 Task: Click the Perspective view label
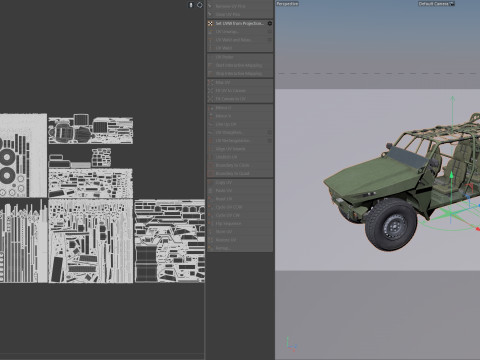(287, 4)
